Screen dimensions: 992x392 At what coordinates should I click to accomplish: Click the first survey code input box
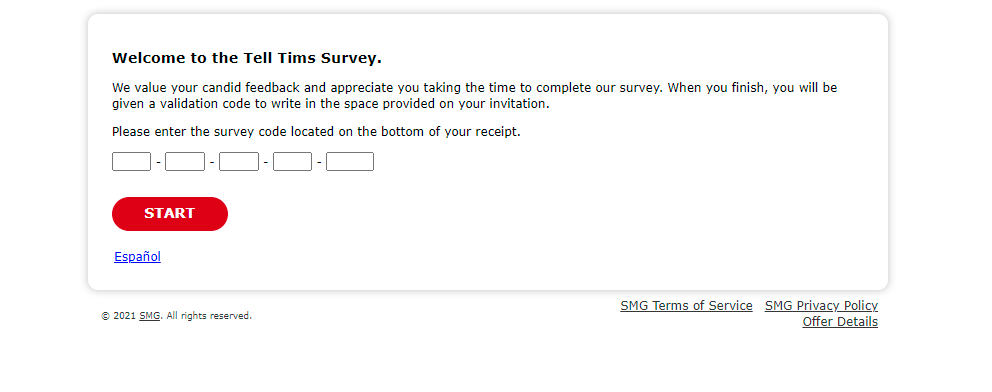pos(132,162)
